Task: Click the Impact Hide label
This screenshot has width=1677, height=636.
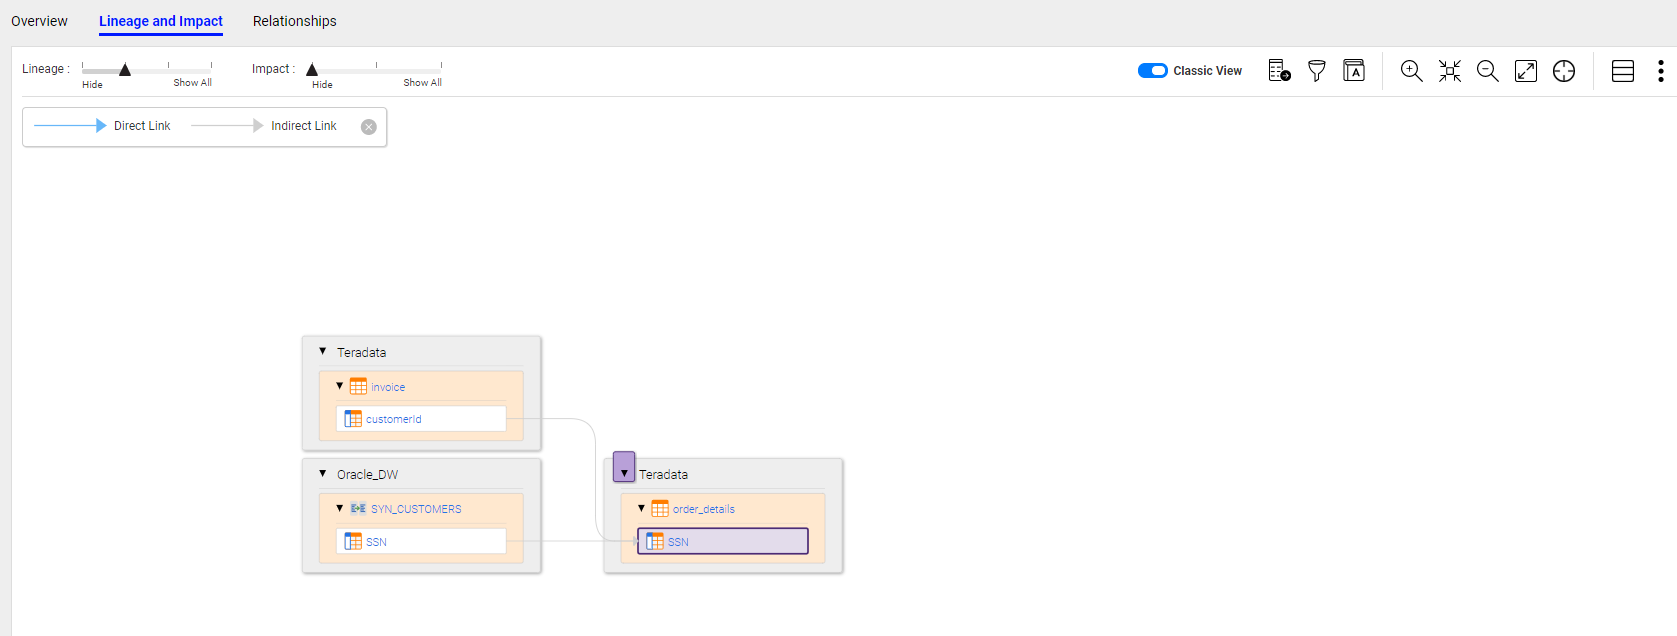Action: [322, 85]
